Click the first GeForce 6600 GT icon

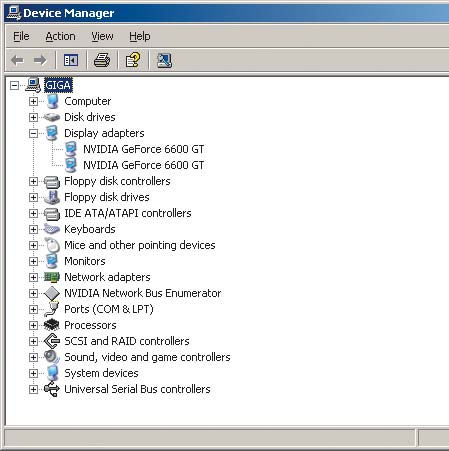point(71,149)
